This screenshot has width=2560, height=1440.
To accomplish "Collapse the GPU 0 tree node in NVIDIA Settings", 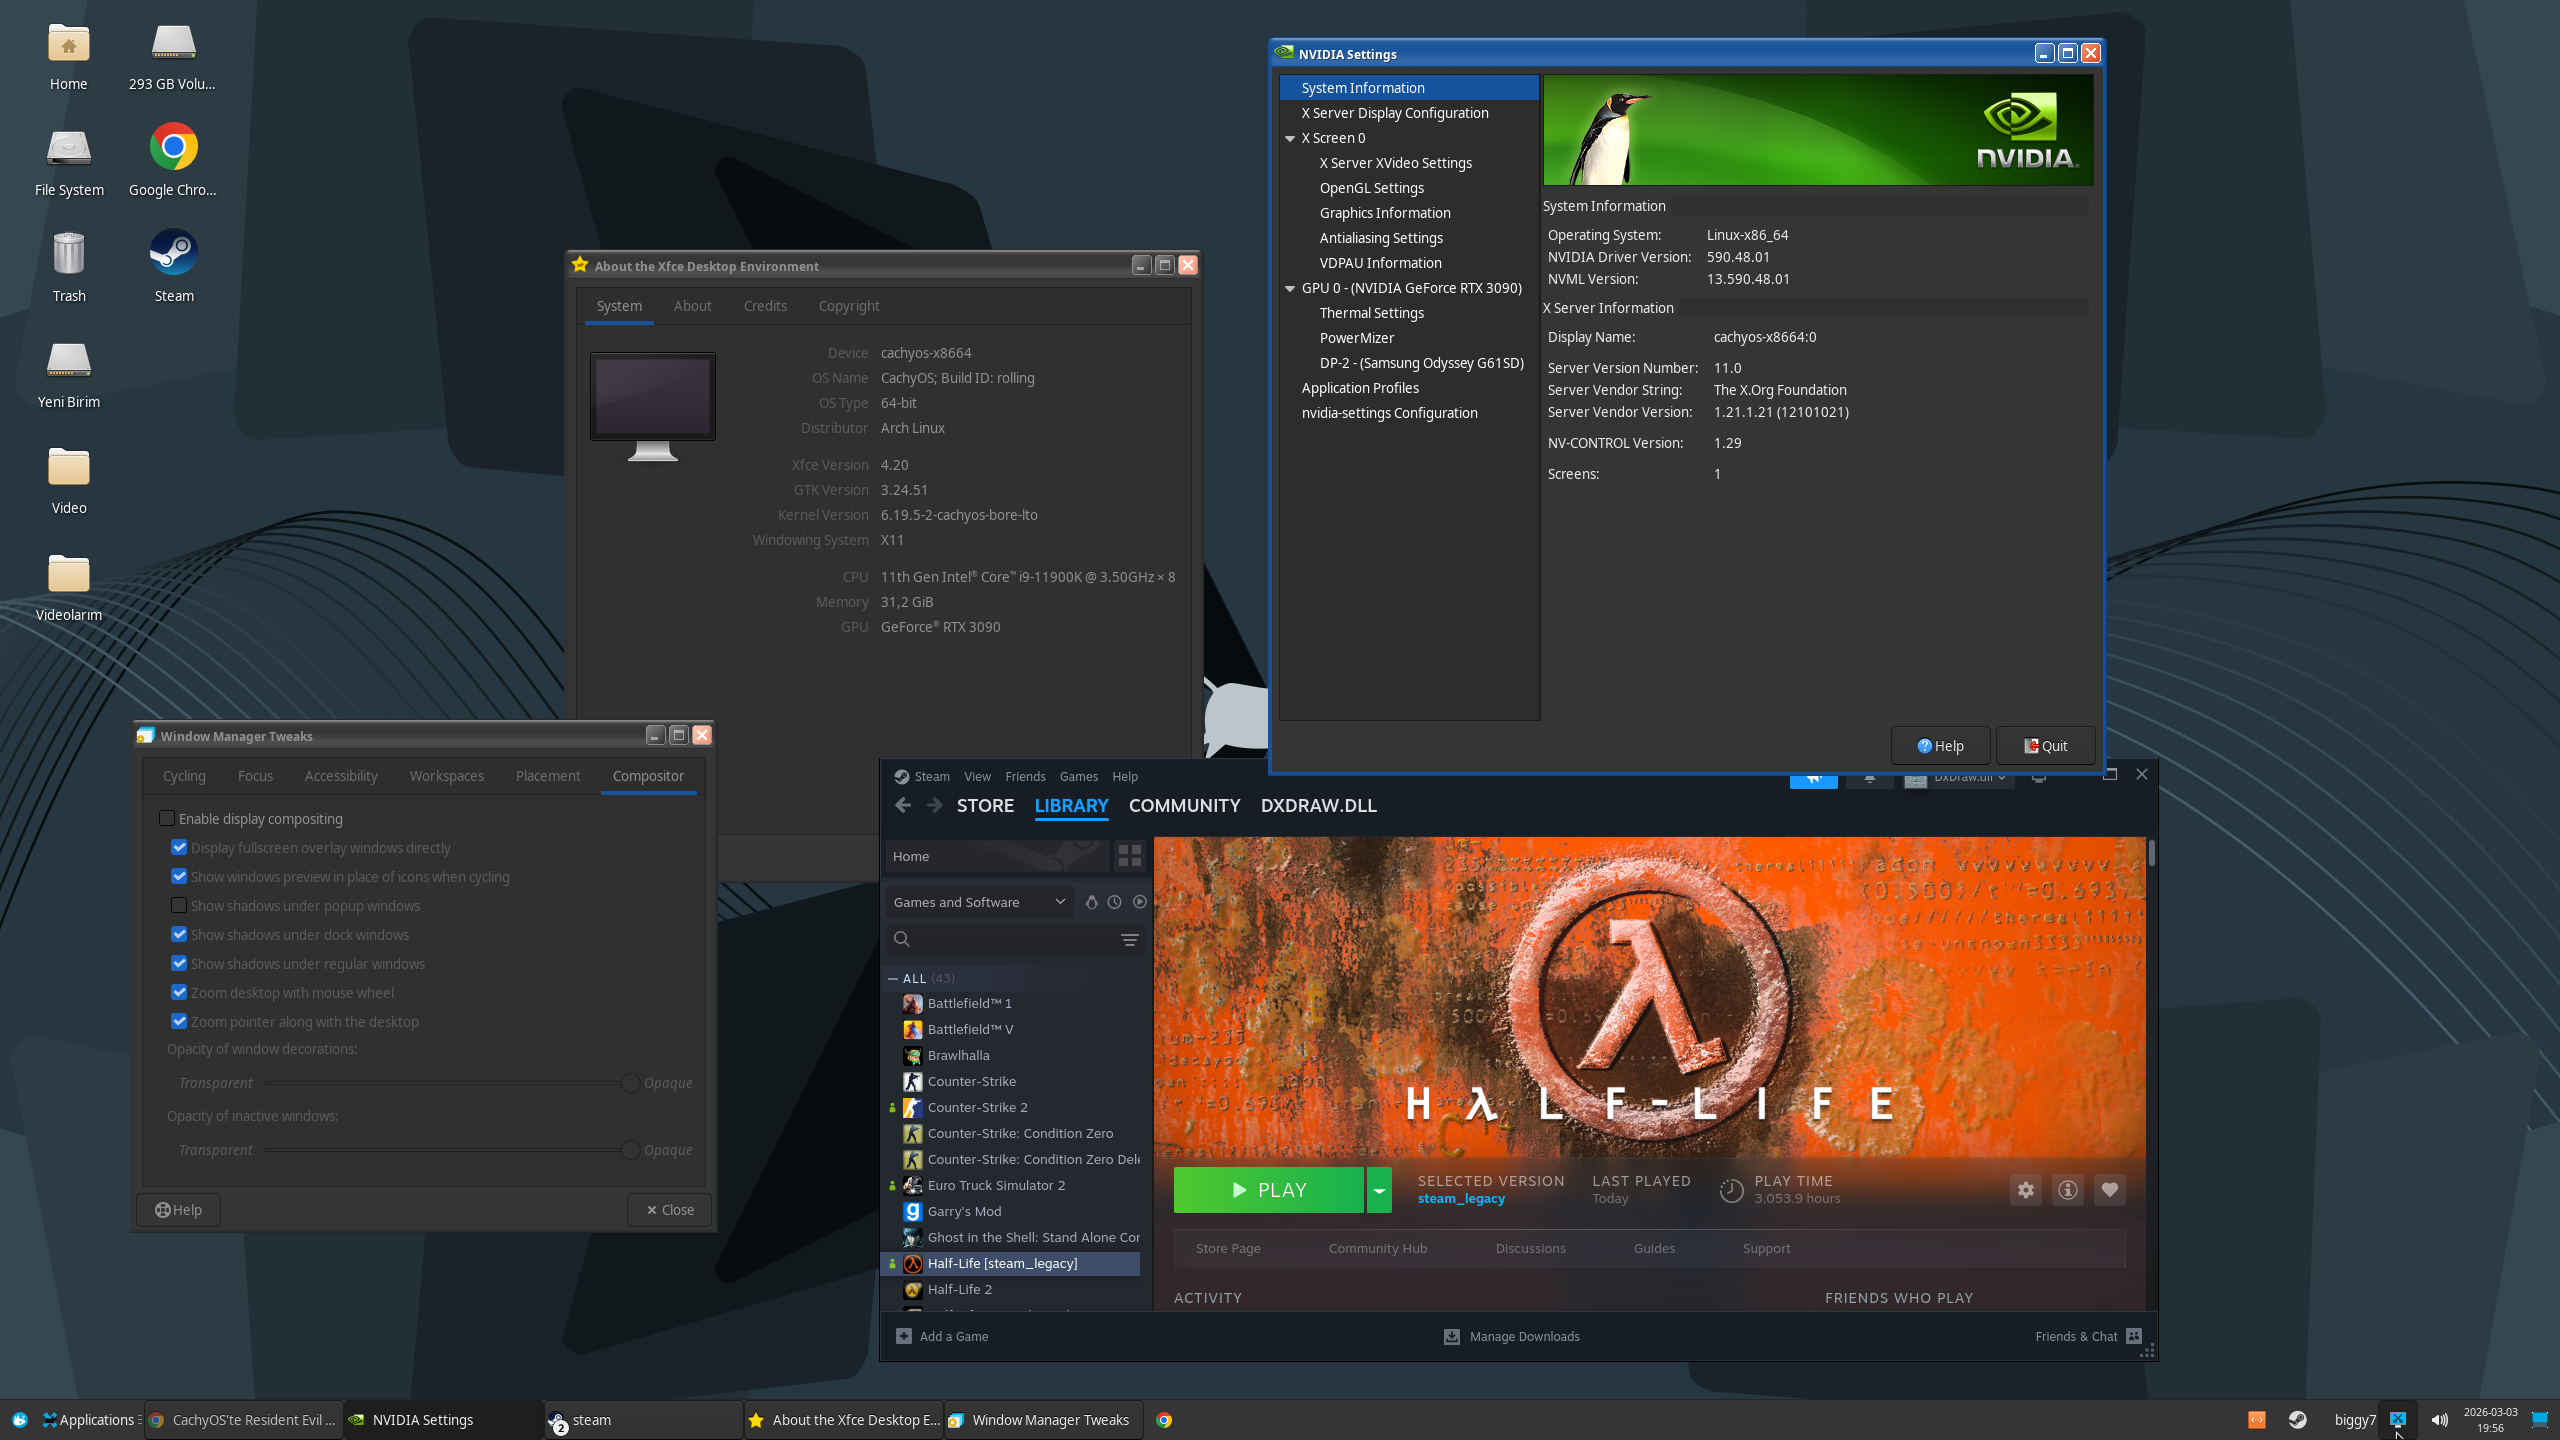I will pyautogui.click(x=1290, y=289).
